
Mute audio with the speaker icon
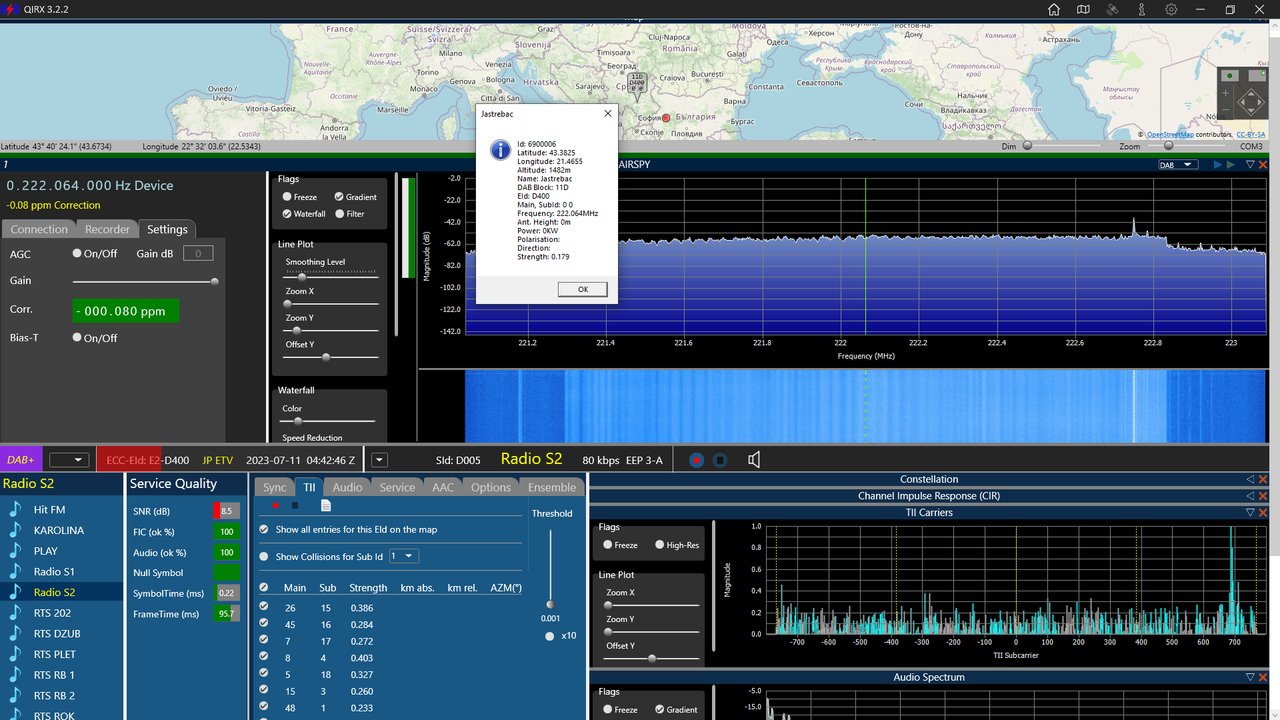(754, 460)
